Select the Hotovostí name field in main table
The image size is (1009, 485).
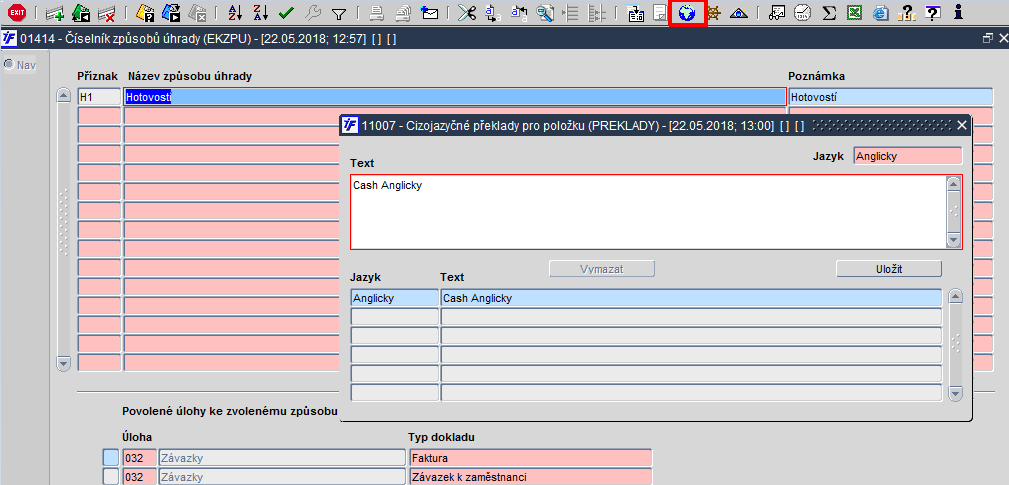pos(455,97)
